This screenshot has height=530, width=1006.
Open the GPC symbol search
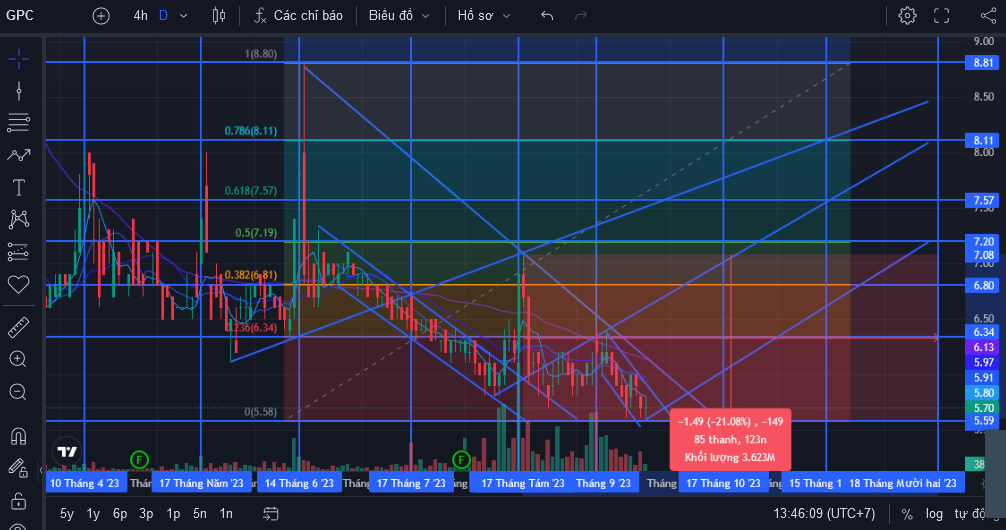(x=20, y=15)
